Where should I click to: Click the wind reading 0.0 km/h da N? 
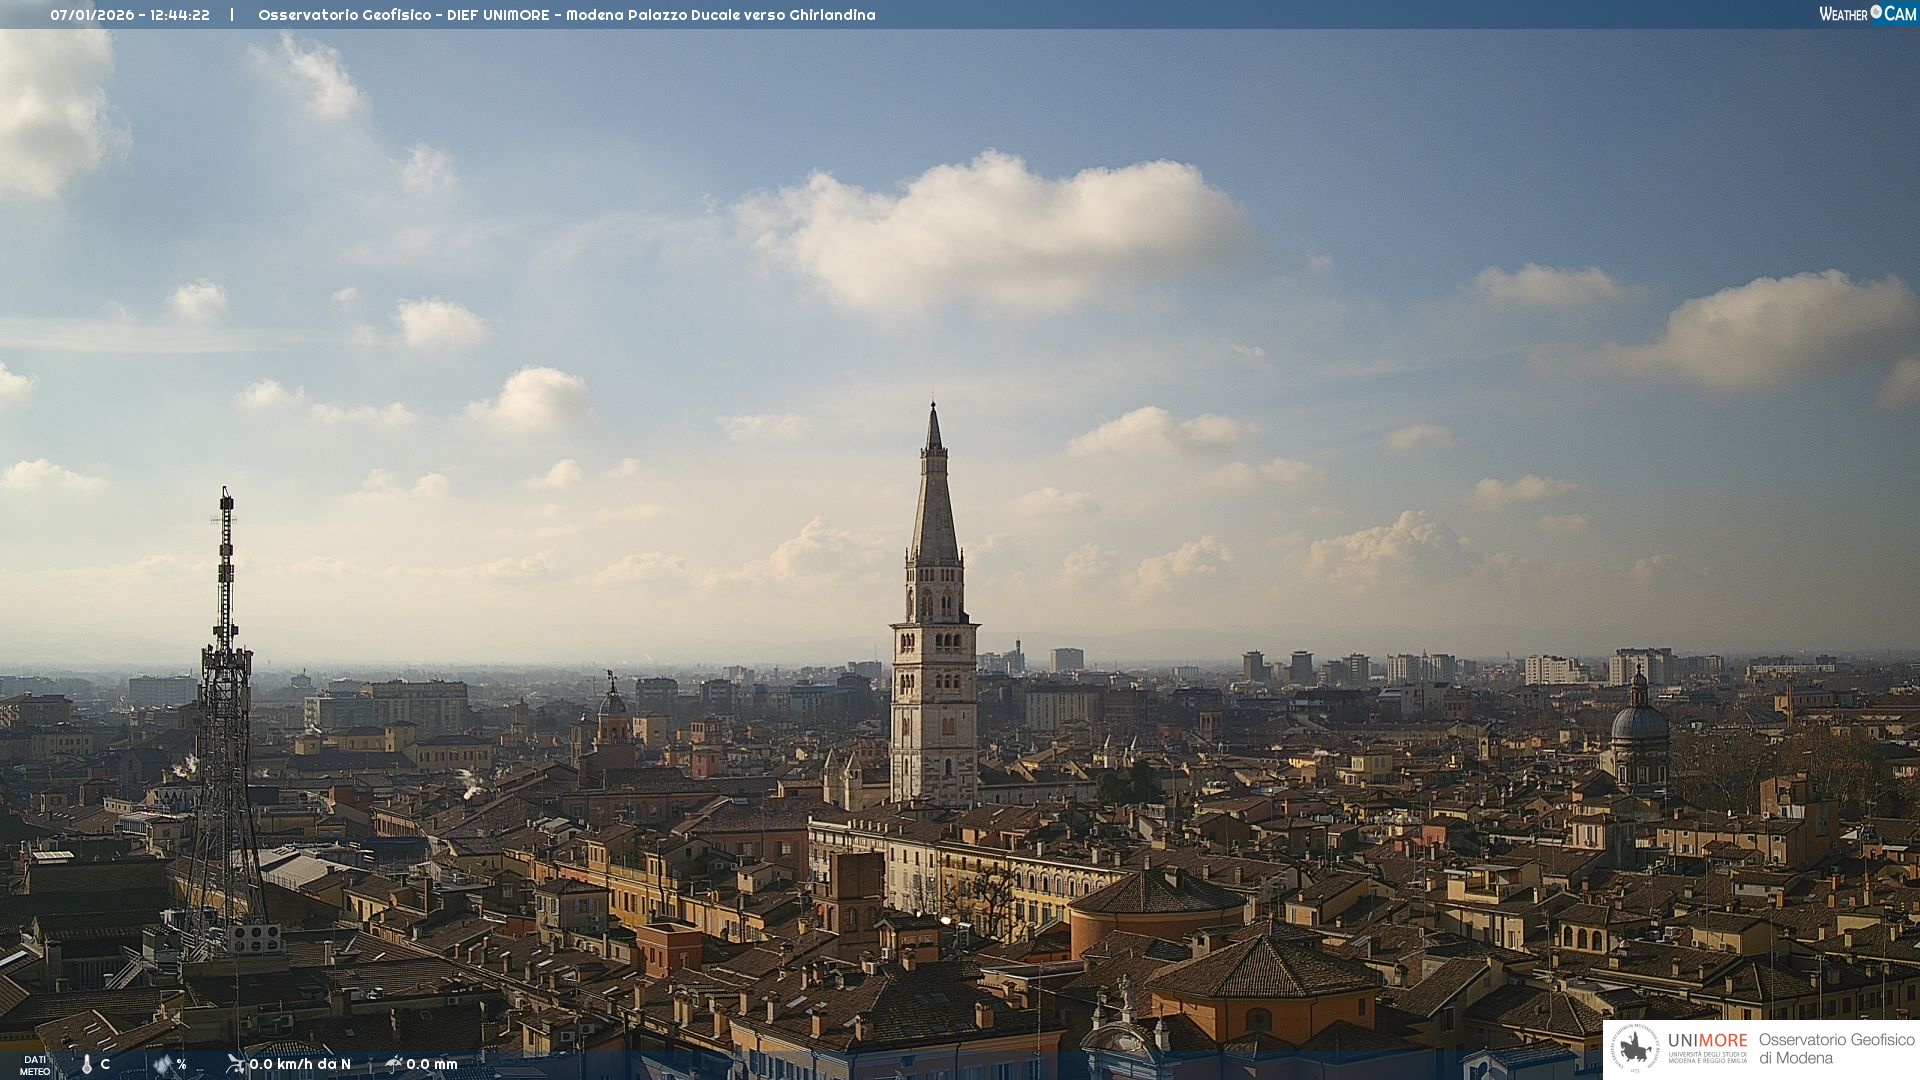tap(300, 1064)
